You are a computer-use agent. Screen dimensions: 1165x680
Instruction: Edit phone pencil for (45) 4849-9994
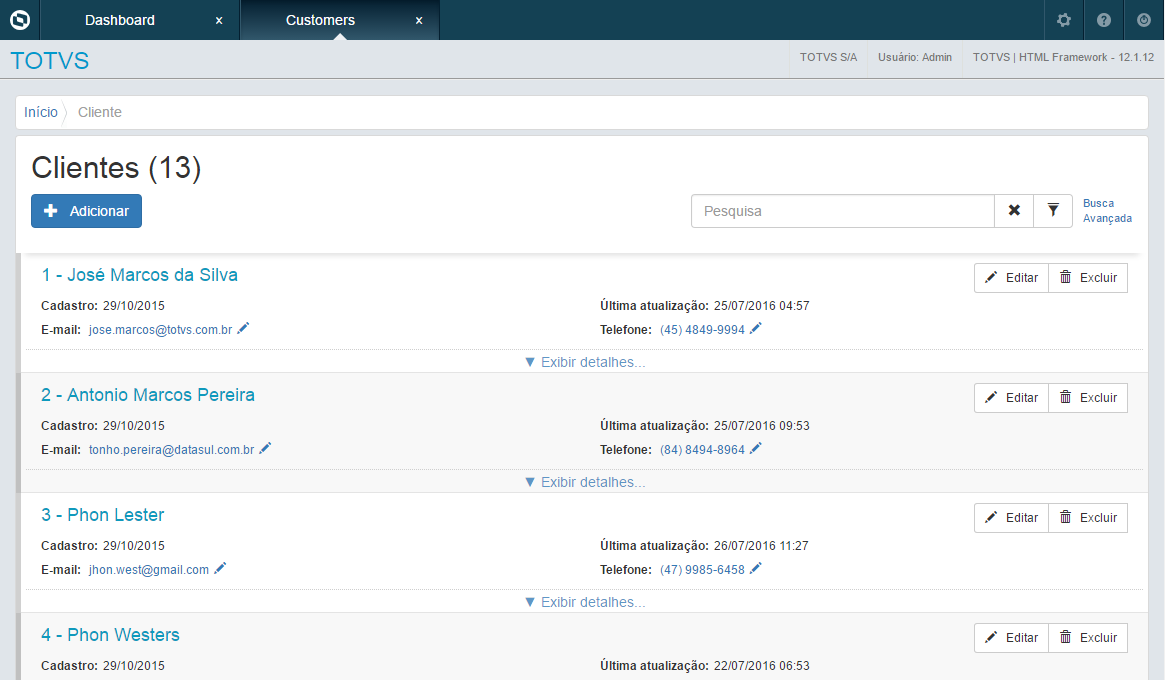coord(756,328)
